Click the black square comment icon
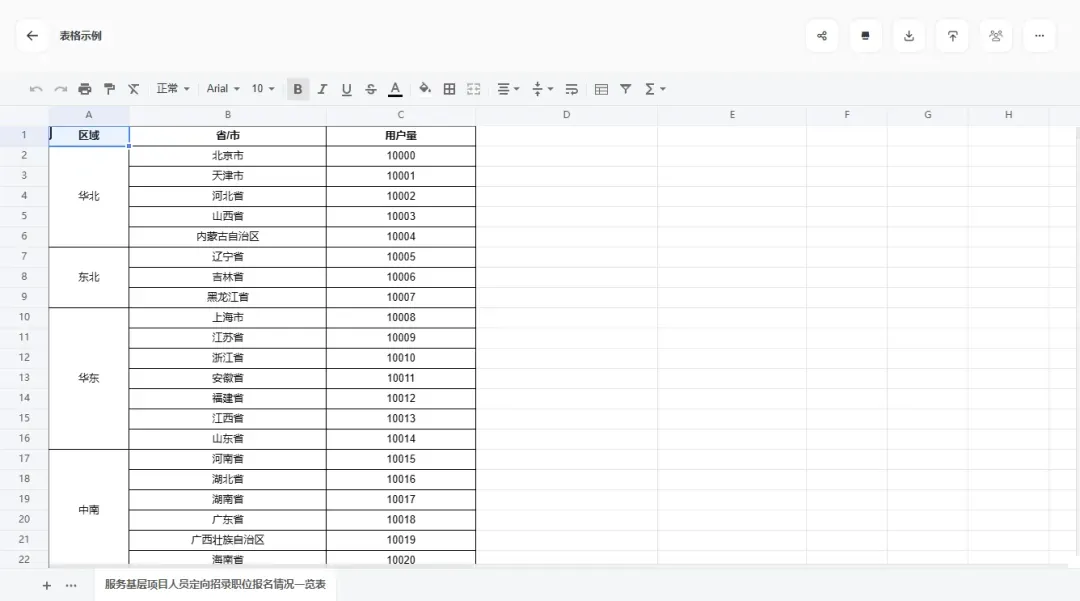The image size is (1080, 601). (865, 36)
